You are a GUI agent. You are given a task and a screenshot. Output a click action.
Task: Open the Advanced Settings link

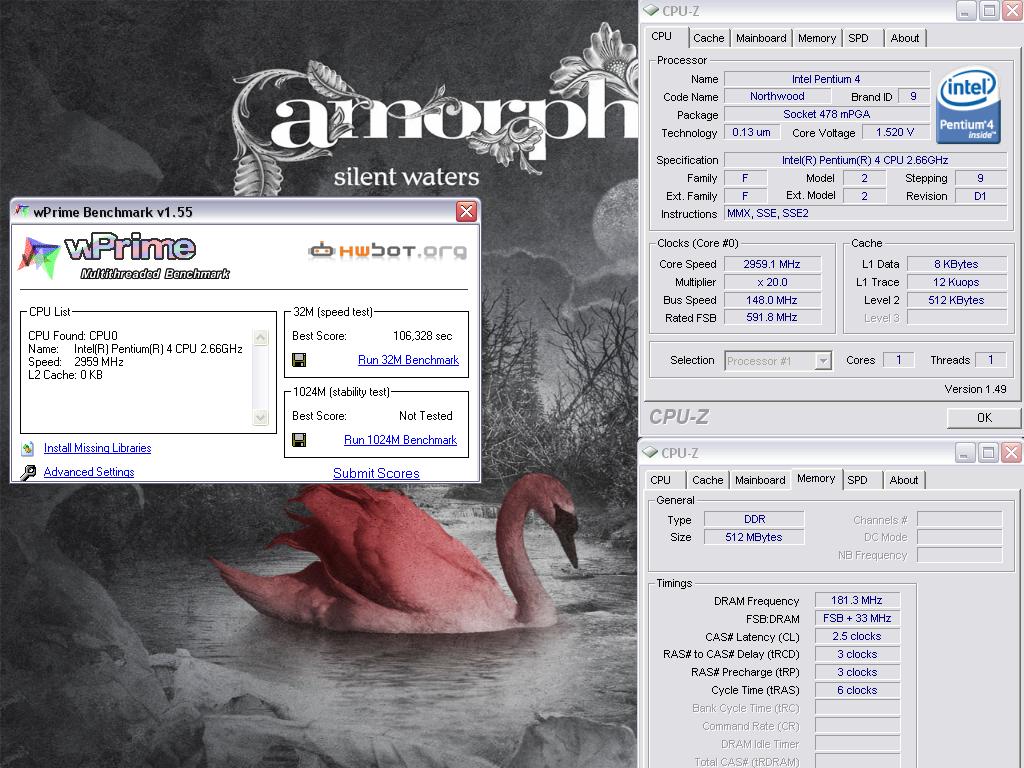pos(89,472)
